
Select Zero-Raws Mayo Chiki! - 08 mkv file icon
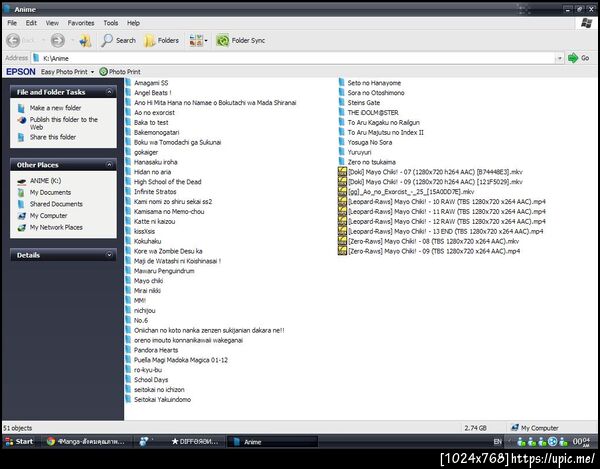point(342,241)
